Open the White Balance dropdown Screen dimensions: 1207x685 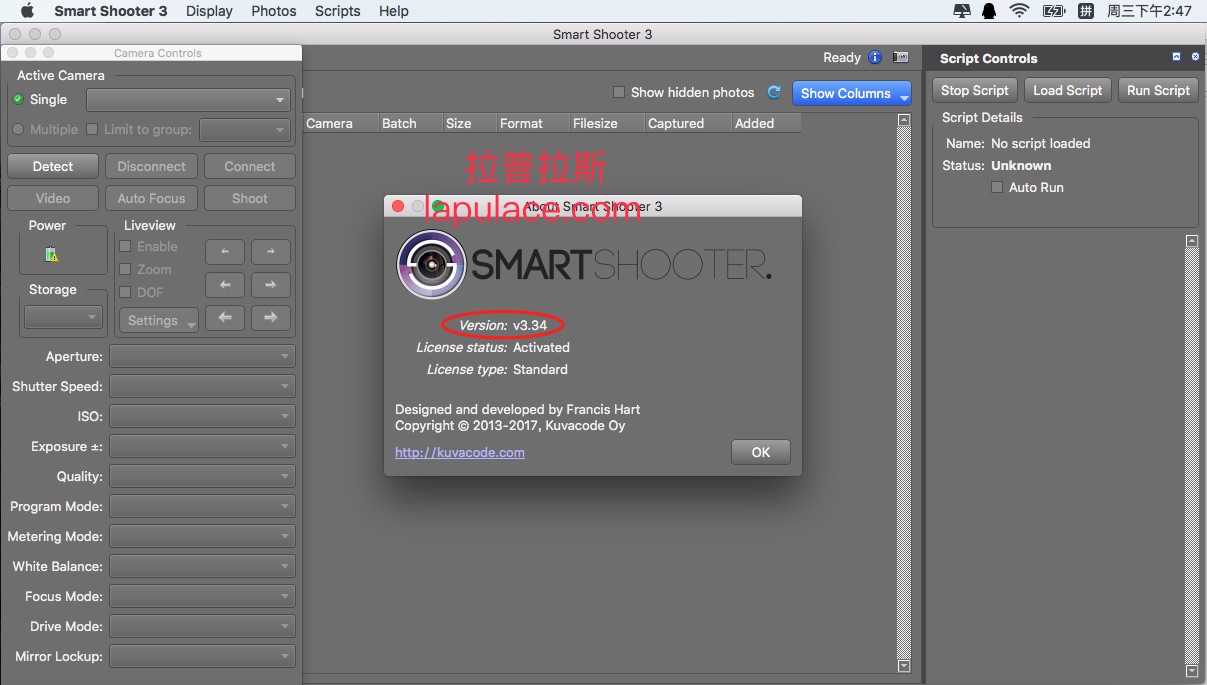[x=202, y=566]
